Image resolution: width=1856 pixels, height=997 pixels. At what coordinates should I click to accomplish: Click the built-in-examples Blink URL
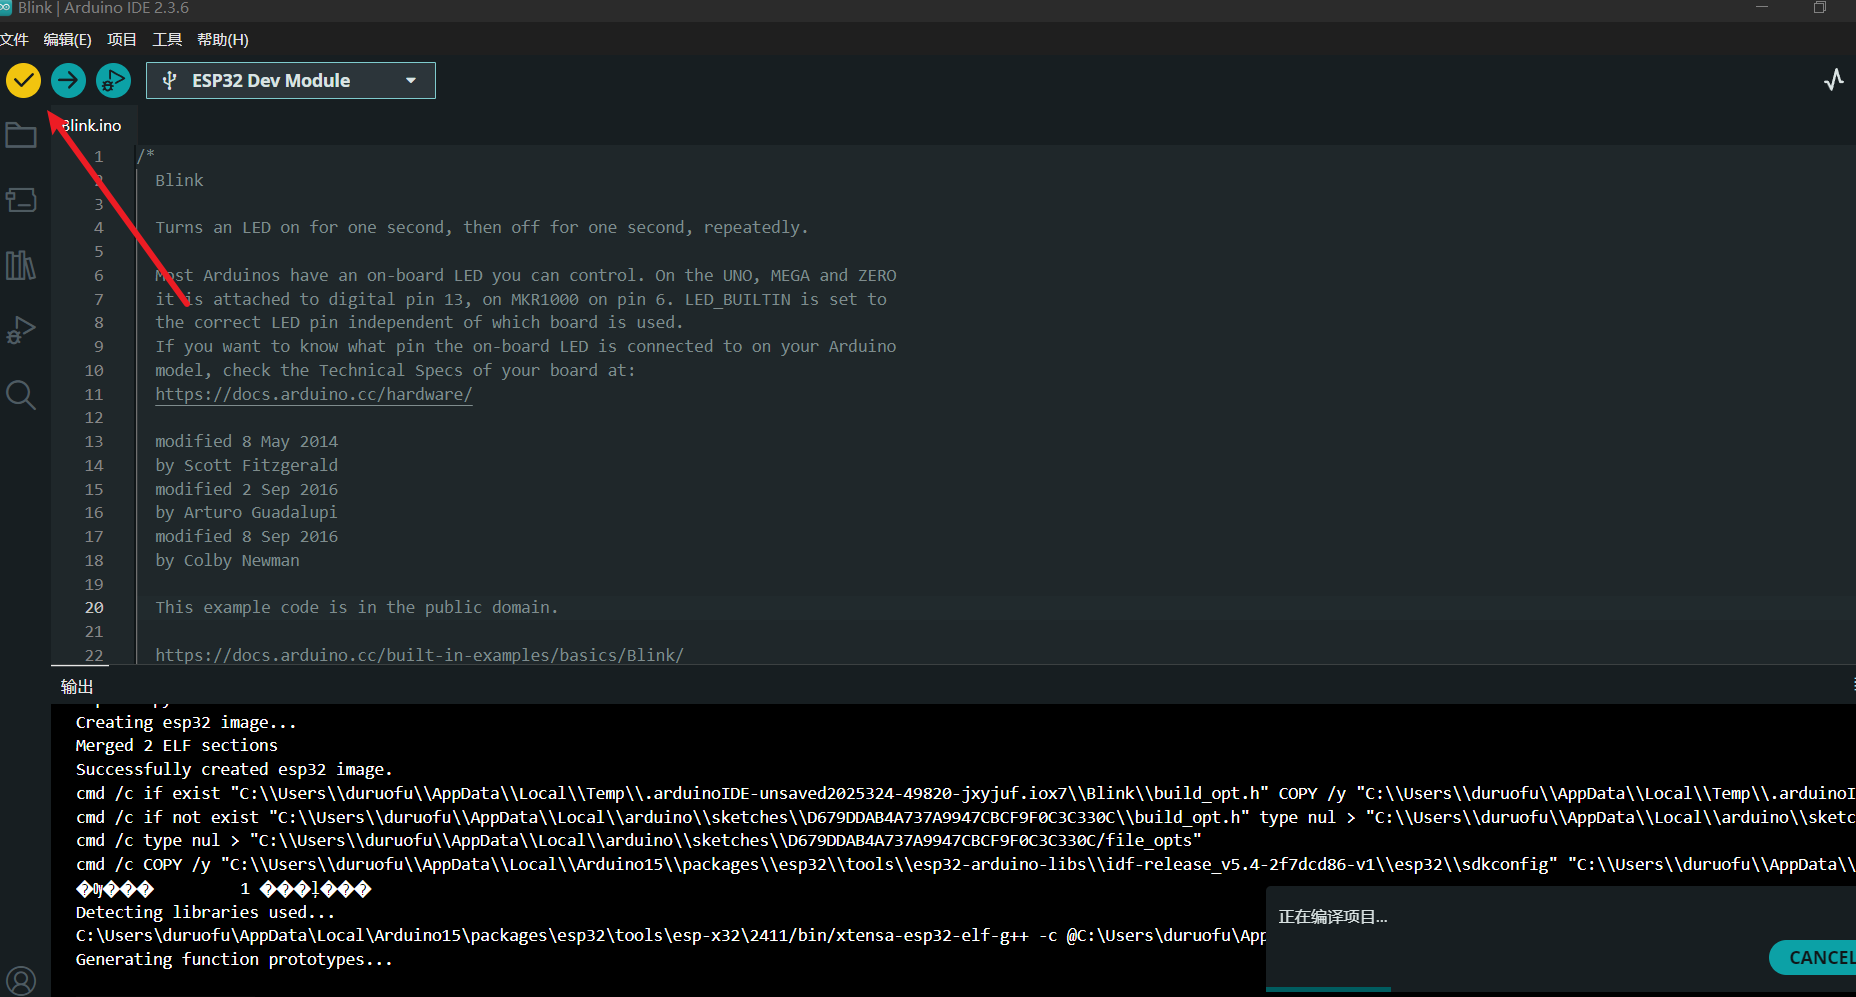click(x=419, y=655)
